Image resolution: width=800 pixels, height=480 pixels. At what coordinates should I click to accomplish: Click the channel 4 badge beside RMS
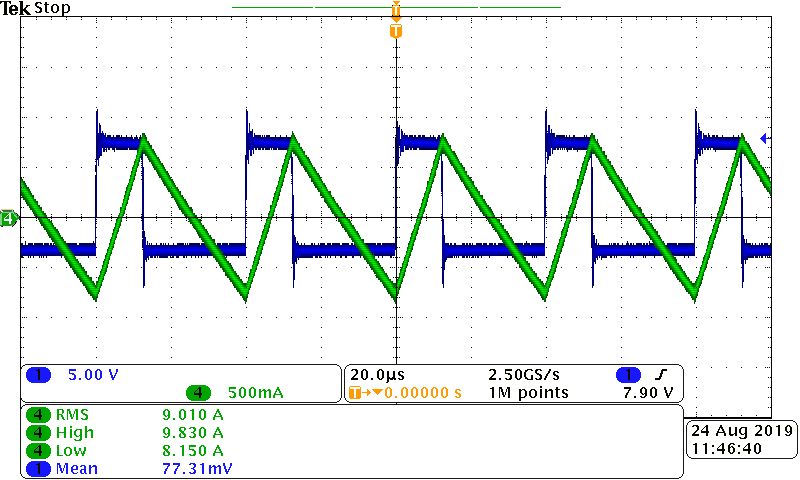[x=39, y=415]
